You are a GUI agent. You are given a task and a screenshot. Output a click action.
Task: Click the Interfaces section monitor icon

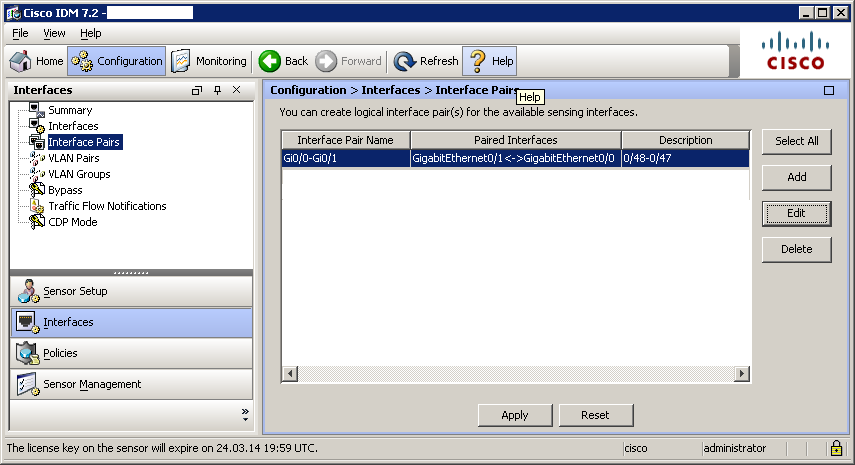coord(27,322)
